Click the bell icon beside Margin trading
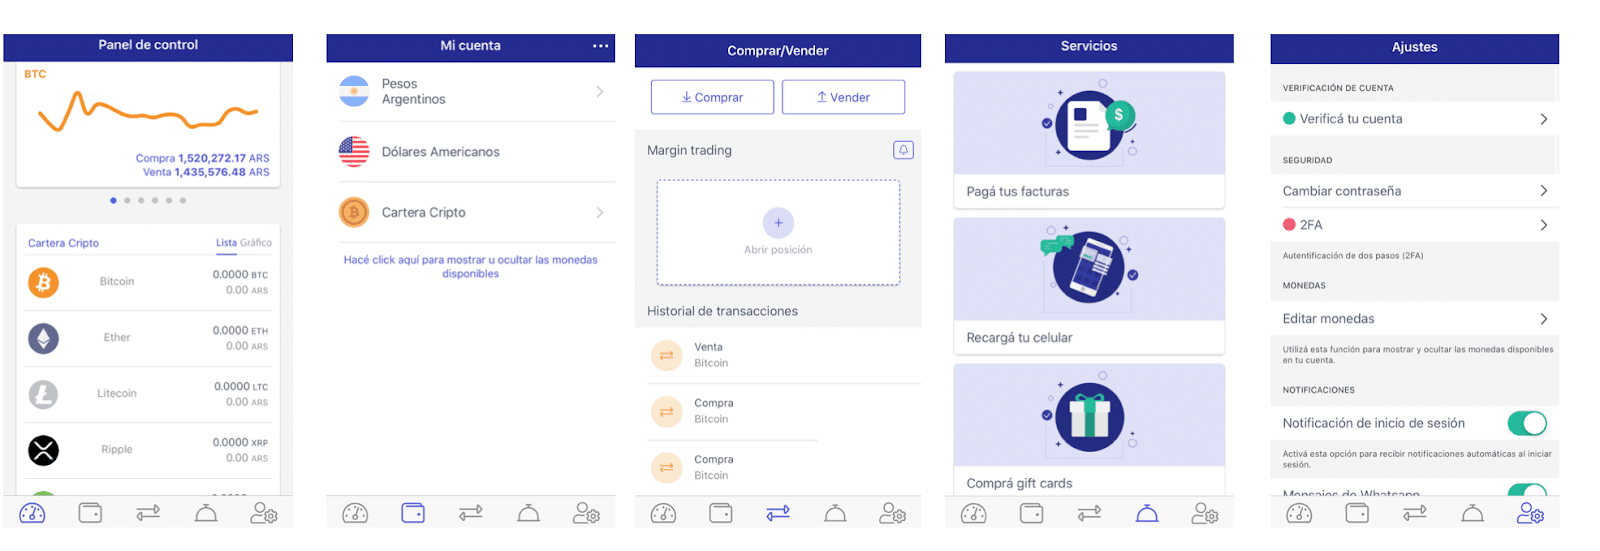The height and width of the screenshot is (551, 1600). pyautogui.click(x=903, y=150)
